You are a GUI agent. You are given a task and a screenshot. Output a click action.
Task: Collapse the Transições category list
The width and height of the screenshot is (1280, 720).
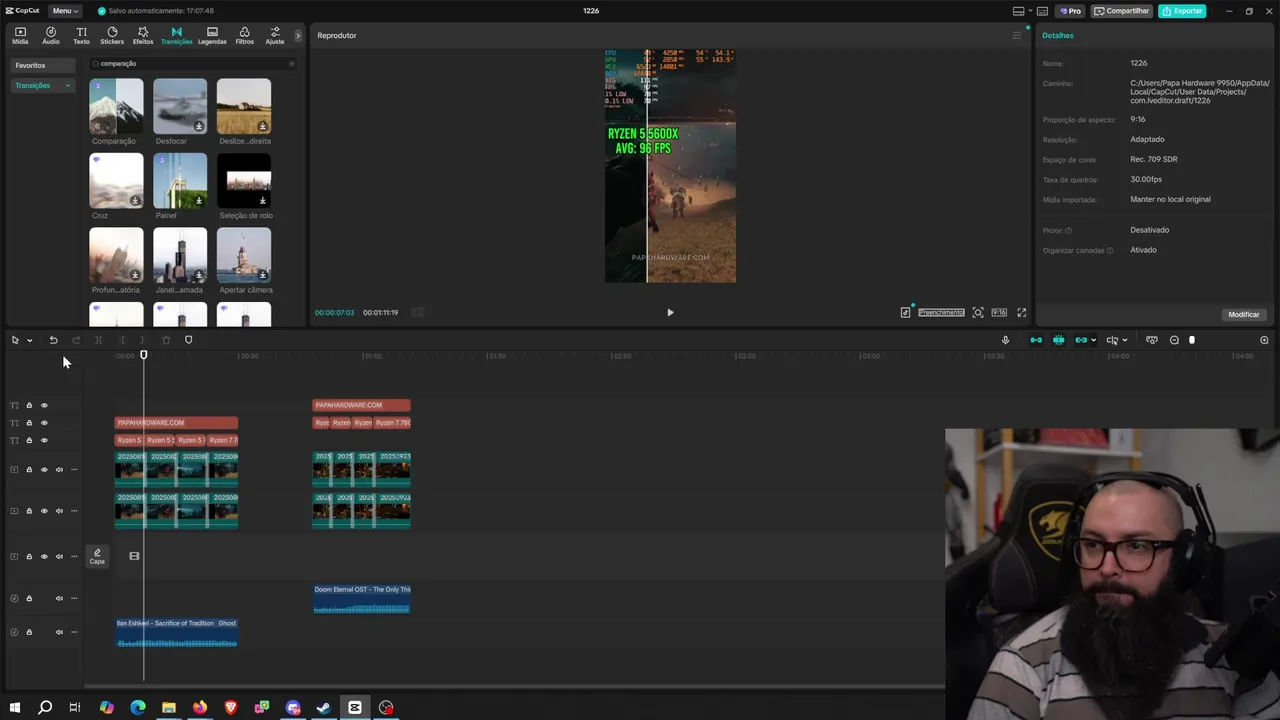68,86
